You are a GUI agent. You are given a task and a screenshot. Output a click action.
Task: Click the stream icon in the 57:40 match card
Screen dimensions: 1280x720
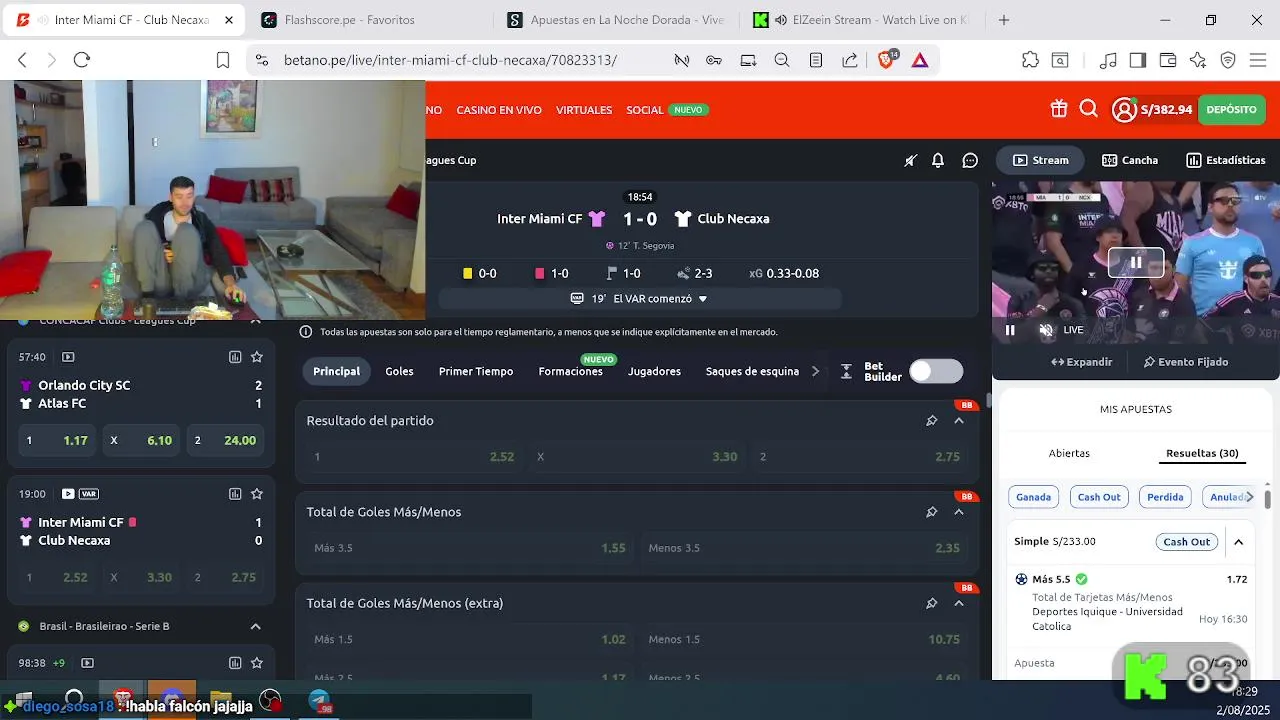[68, 357]
